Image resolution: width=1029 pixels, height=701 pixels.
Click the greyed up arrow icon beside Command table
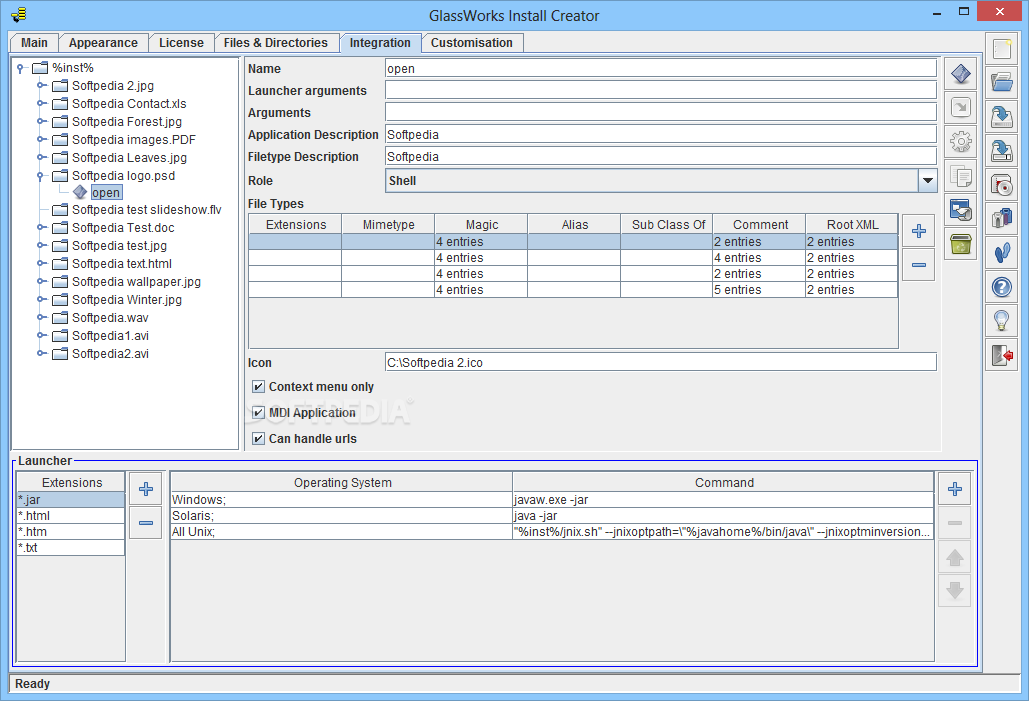(955, 557)
